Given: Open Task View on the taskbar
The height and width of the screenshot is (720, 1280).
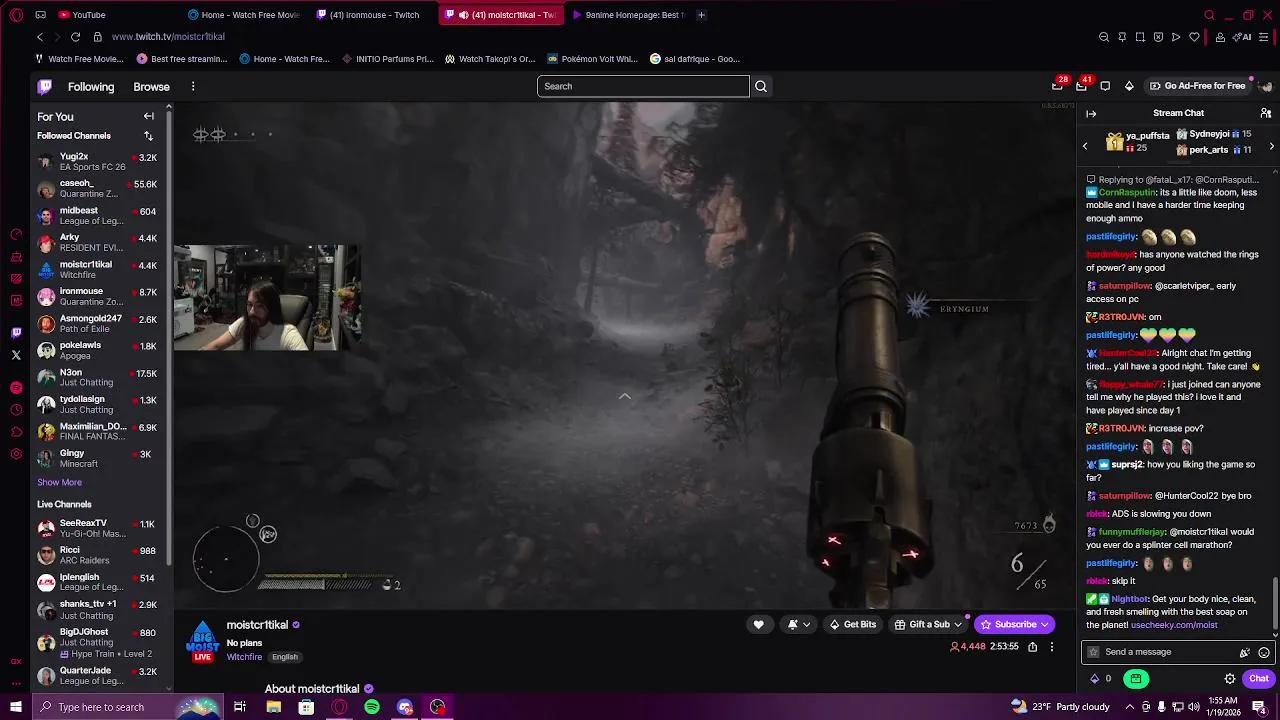Looking at the screenshot, I should coord(240,707).
